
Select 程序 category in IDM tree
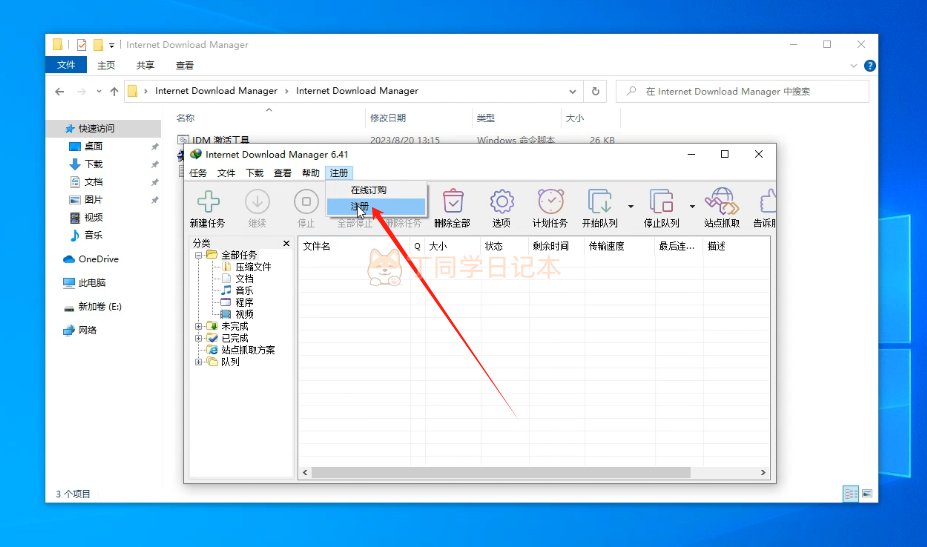(244, 302)
